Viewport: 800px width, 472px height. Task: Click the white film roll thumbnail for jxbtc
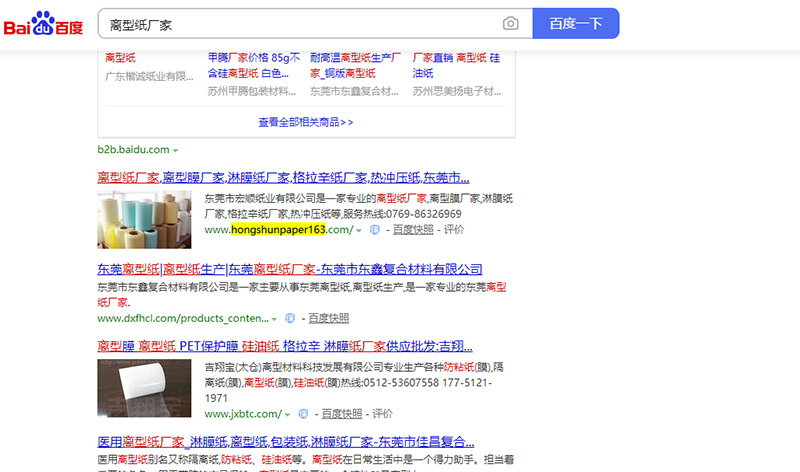pyautogui.click(x=144, y=388)
